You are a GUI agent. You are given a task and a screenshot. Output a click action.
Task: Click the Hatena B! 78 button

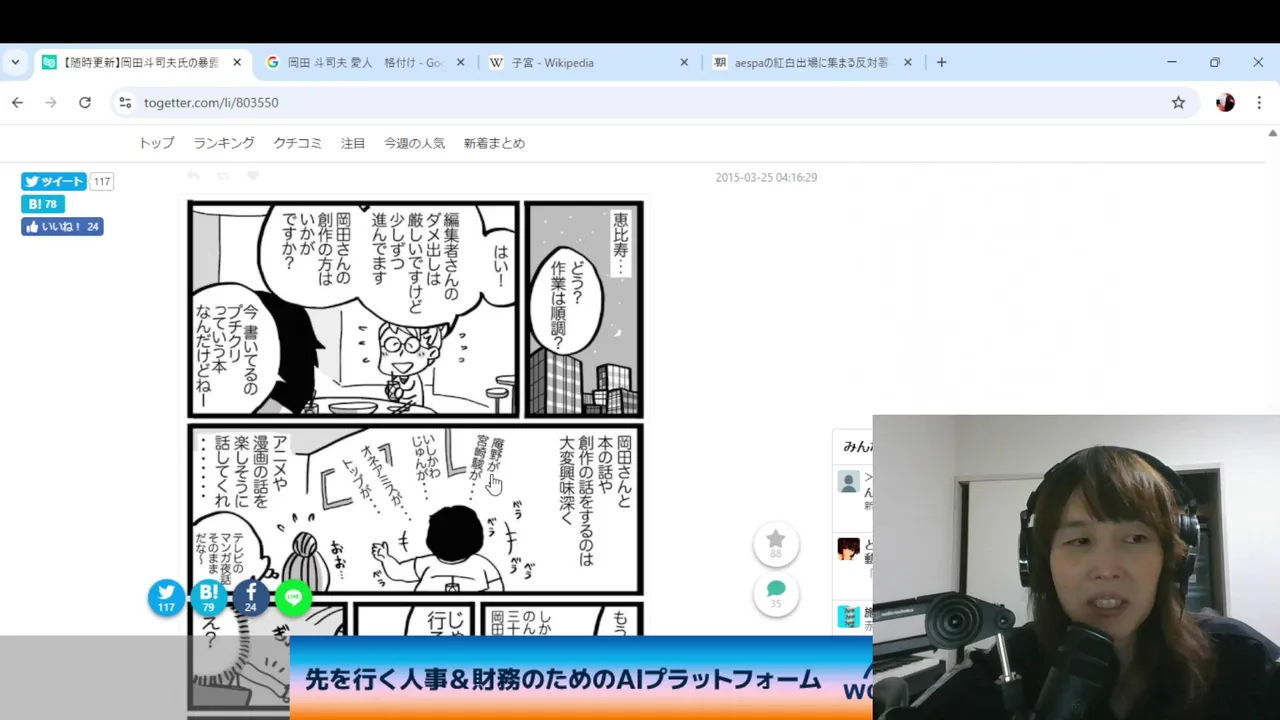(43, 204)
